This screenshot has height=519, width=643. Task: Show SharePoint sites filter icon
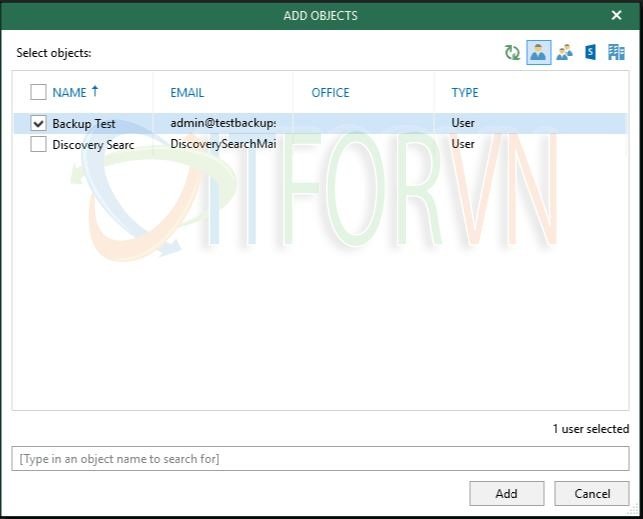point(590,53)
